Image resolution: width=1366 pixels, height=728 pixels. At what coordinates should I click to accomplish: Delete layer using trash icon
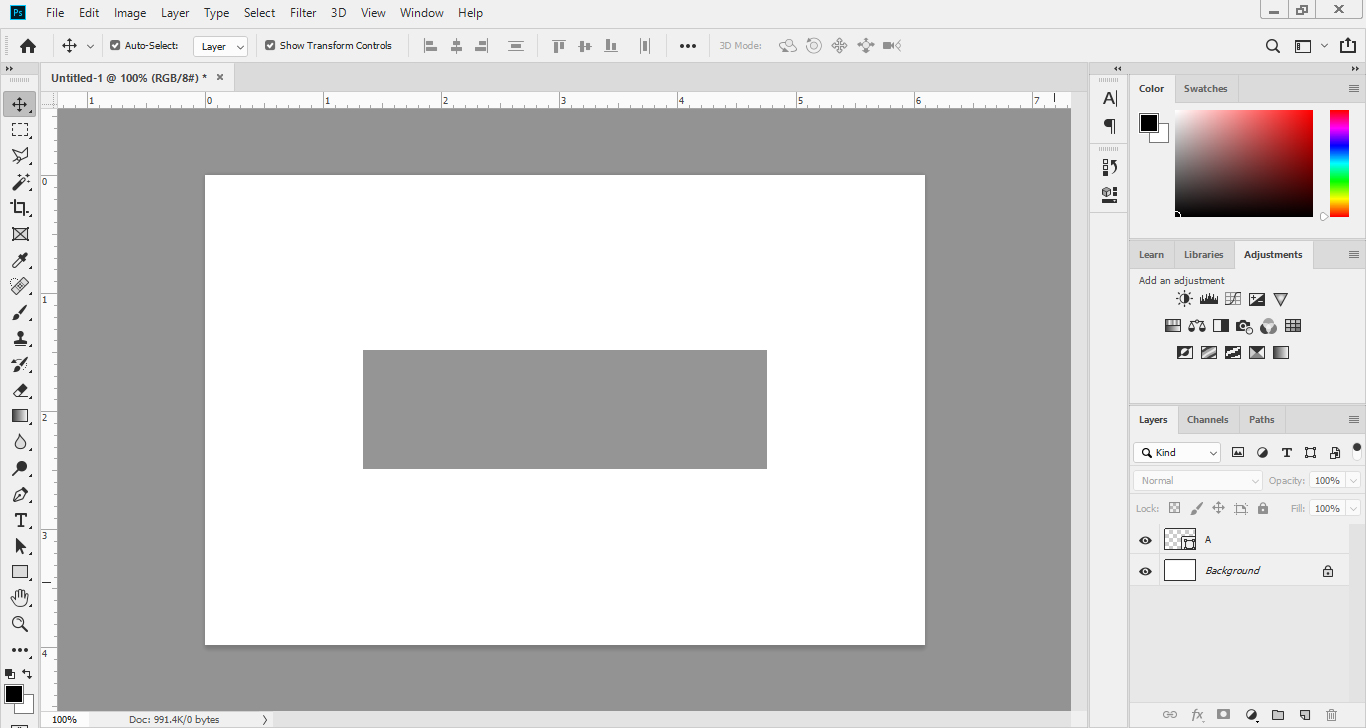1331,715
